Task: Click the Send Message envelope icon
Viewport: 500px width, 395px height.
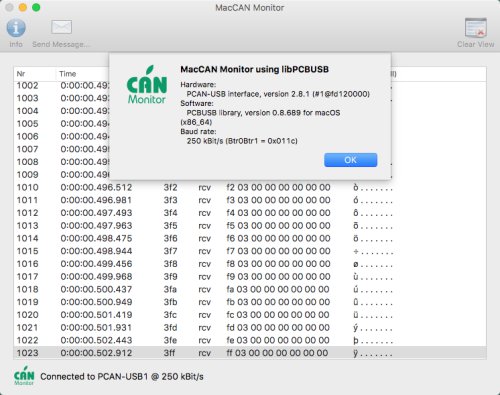Action: 61,27
